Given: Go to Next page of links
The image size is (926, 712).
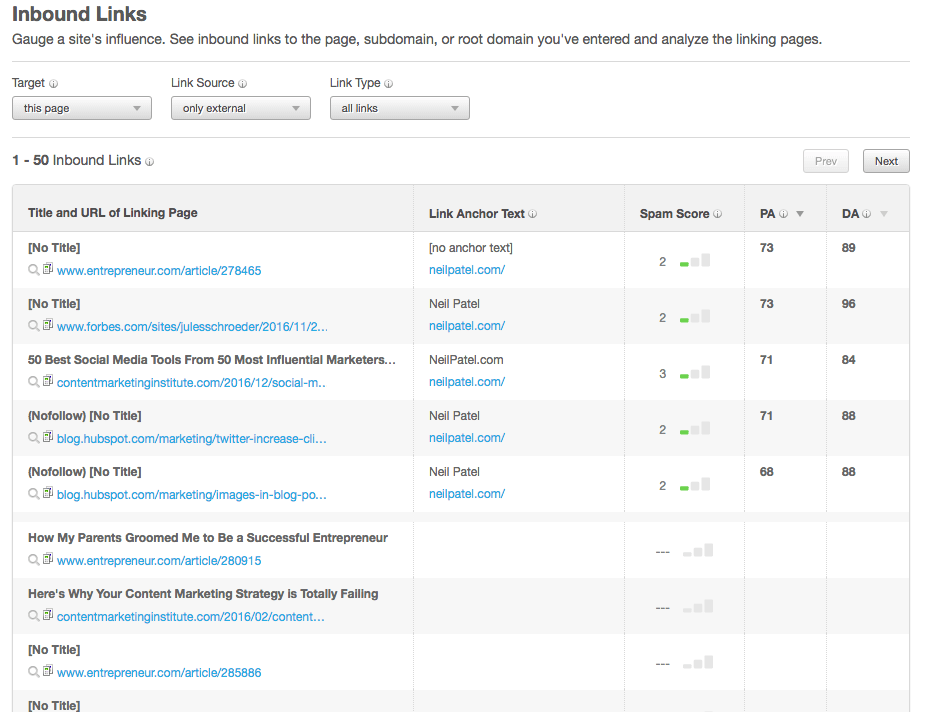Looking at the screenshot, I should point(886,161).
